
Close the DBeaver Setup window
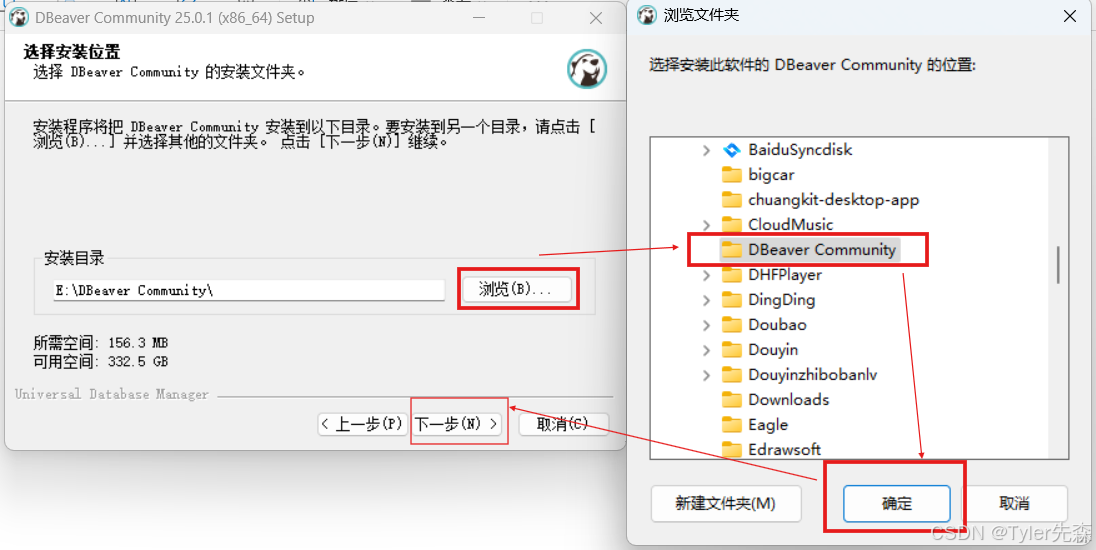click(x=596, y=18)
